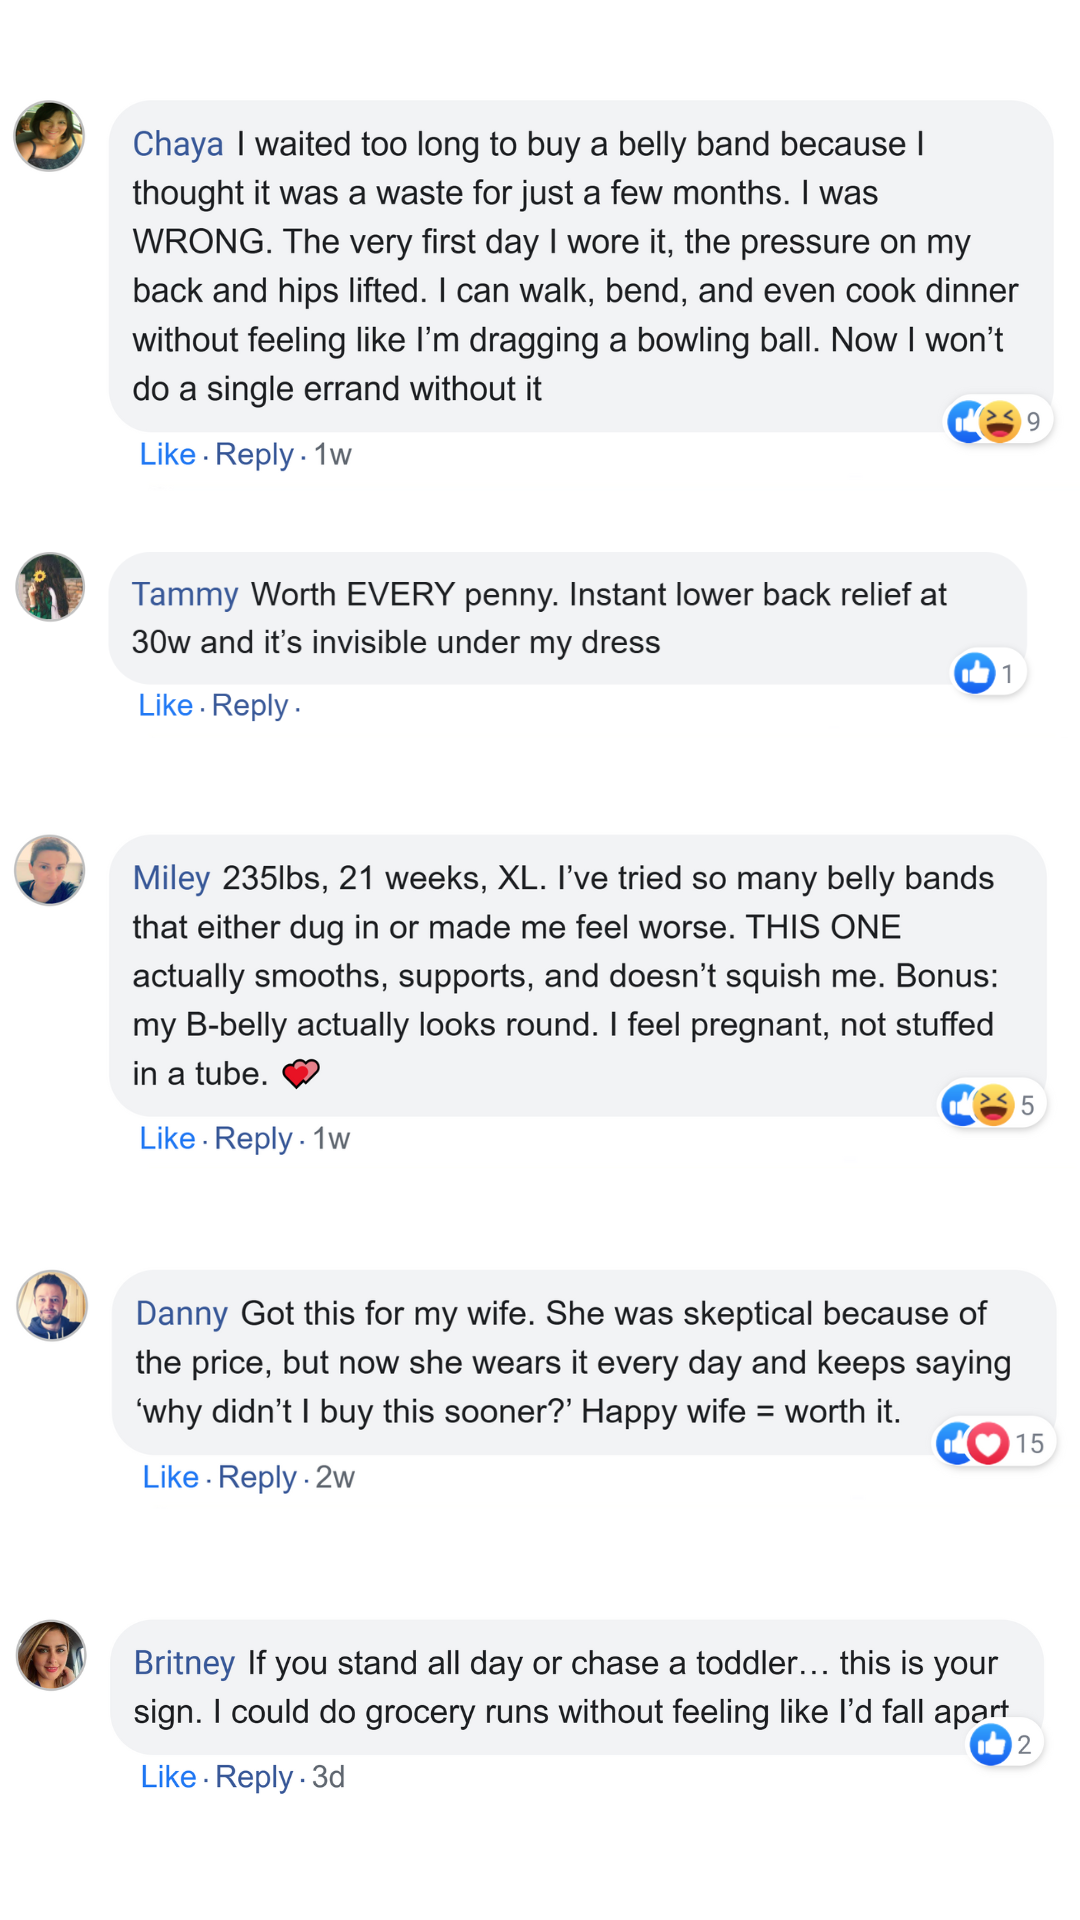Click the like reaction icon on Britney's comment

click(x=990, y=1744)
